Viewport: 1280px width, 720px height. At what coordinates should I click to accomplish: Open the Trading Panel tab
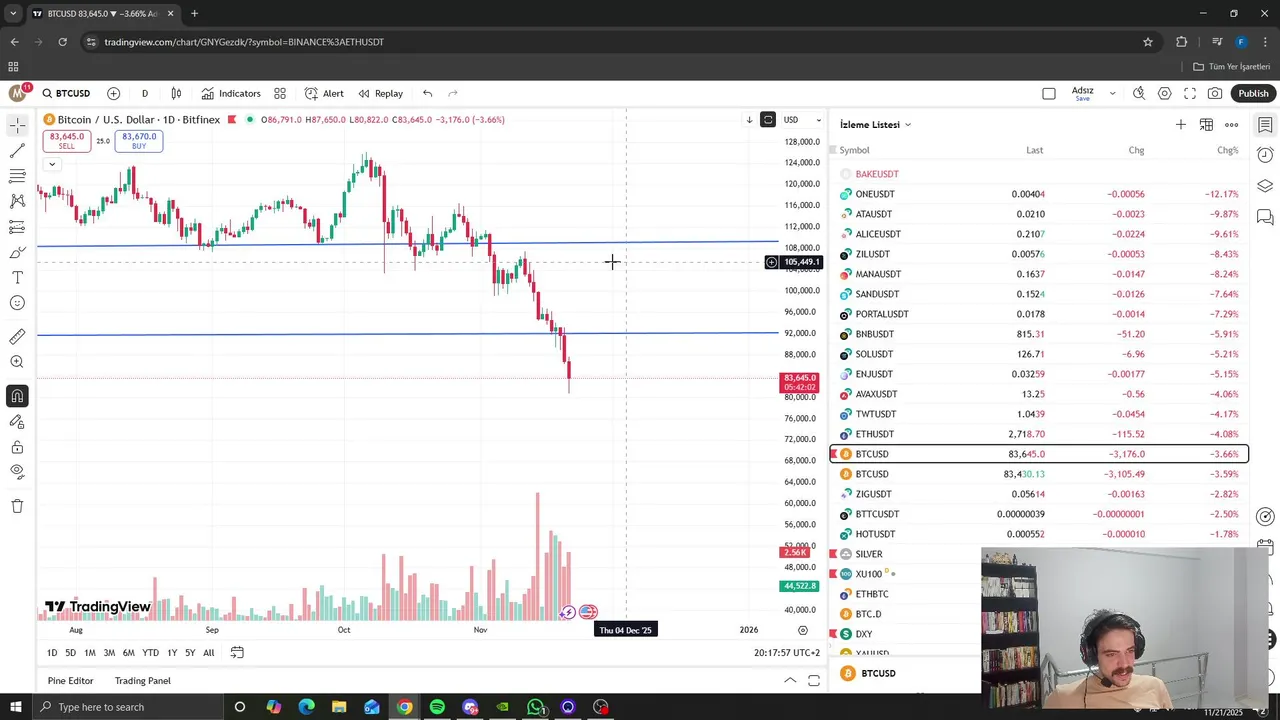[143, 681]
